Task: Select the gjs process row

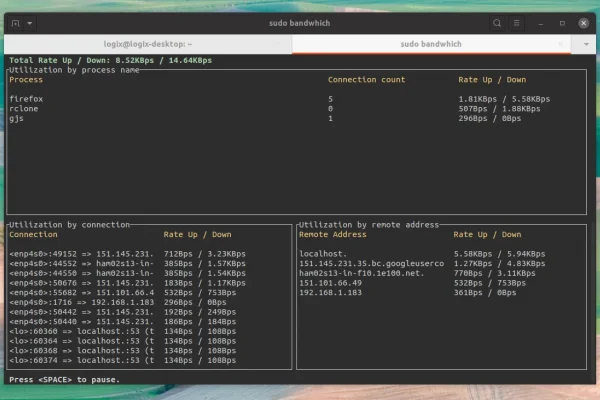Action: 265,119
